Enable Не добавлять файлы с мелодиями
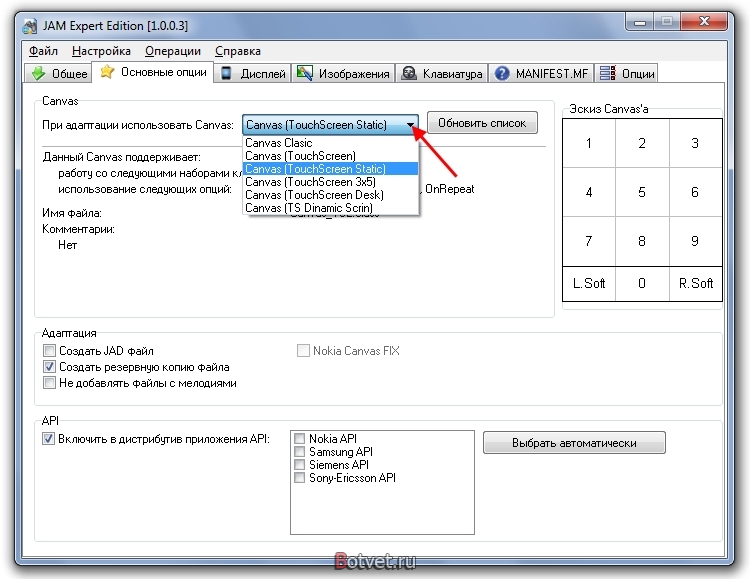750x579 pixels. click(x=49, y=383)
